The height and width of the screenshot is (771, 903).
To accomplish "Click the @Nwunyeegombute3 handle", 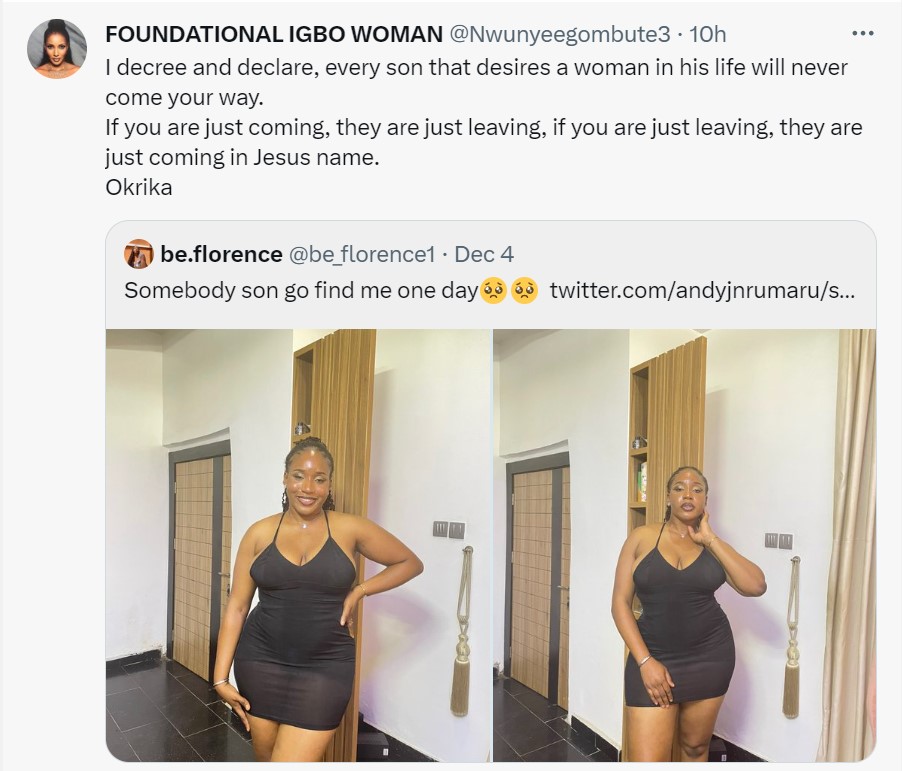I will click(x=559, y=34).
